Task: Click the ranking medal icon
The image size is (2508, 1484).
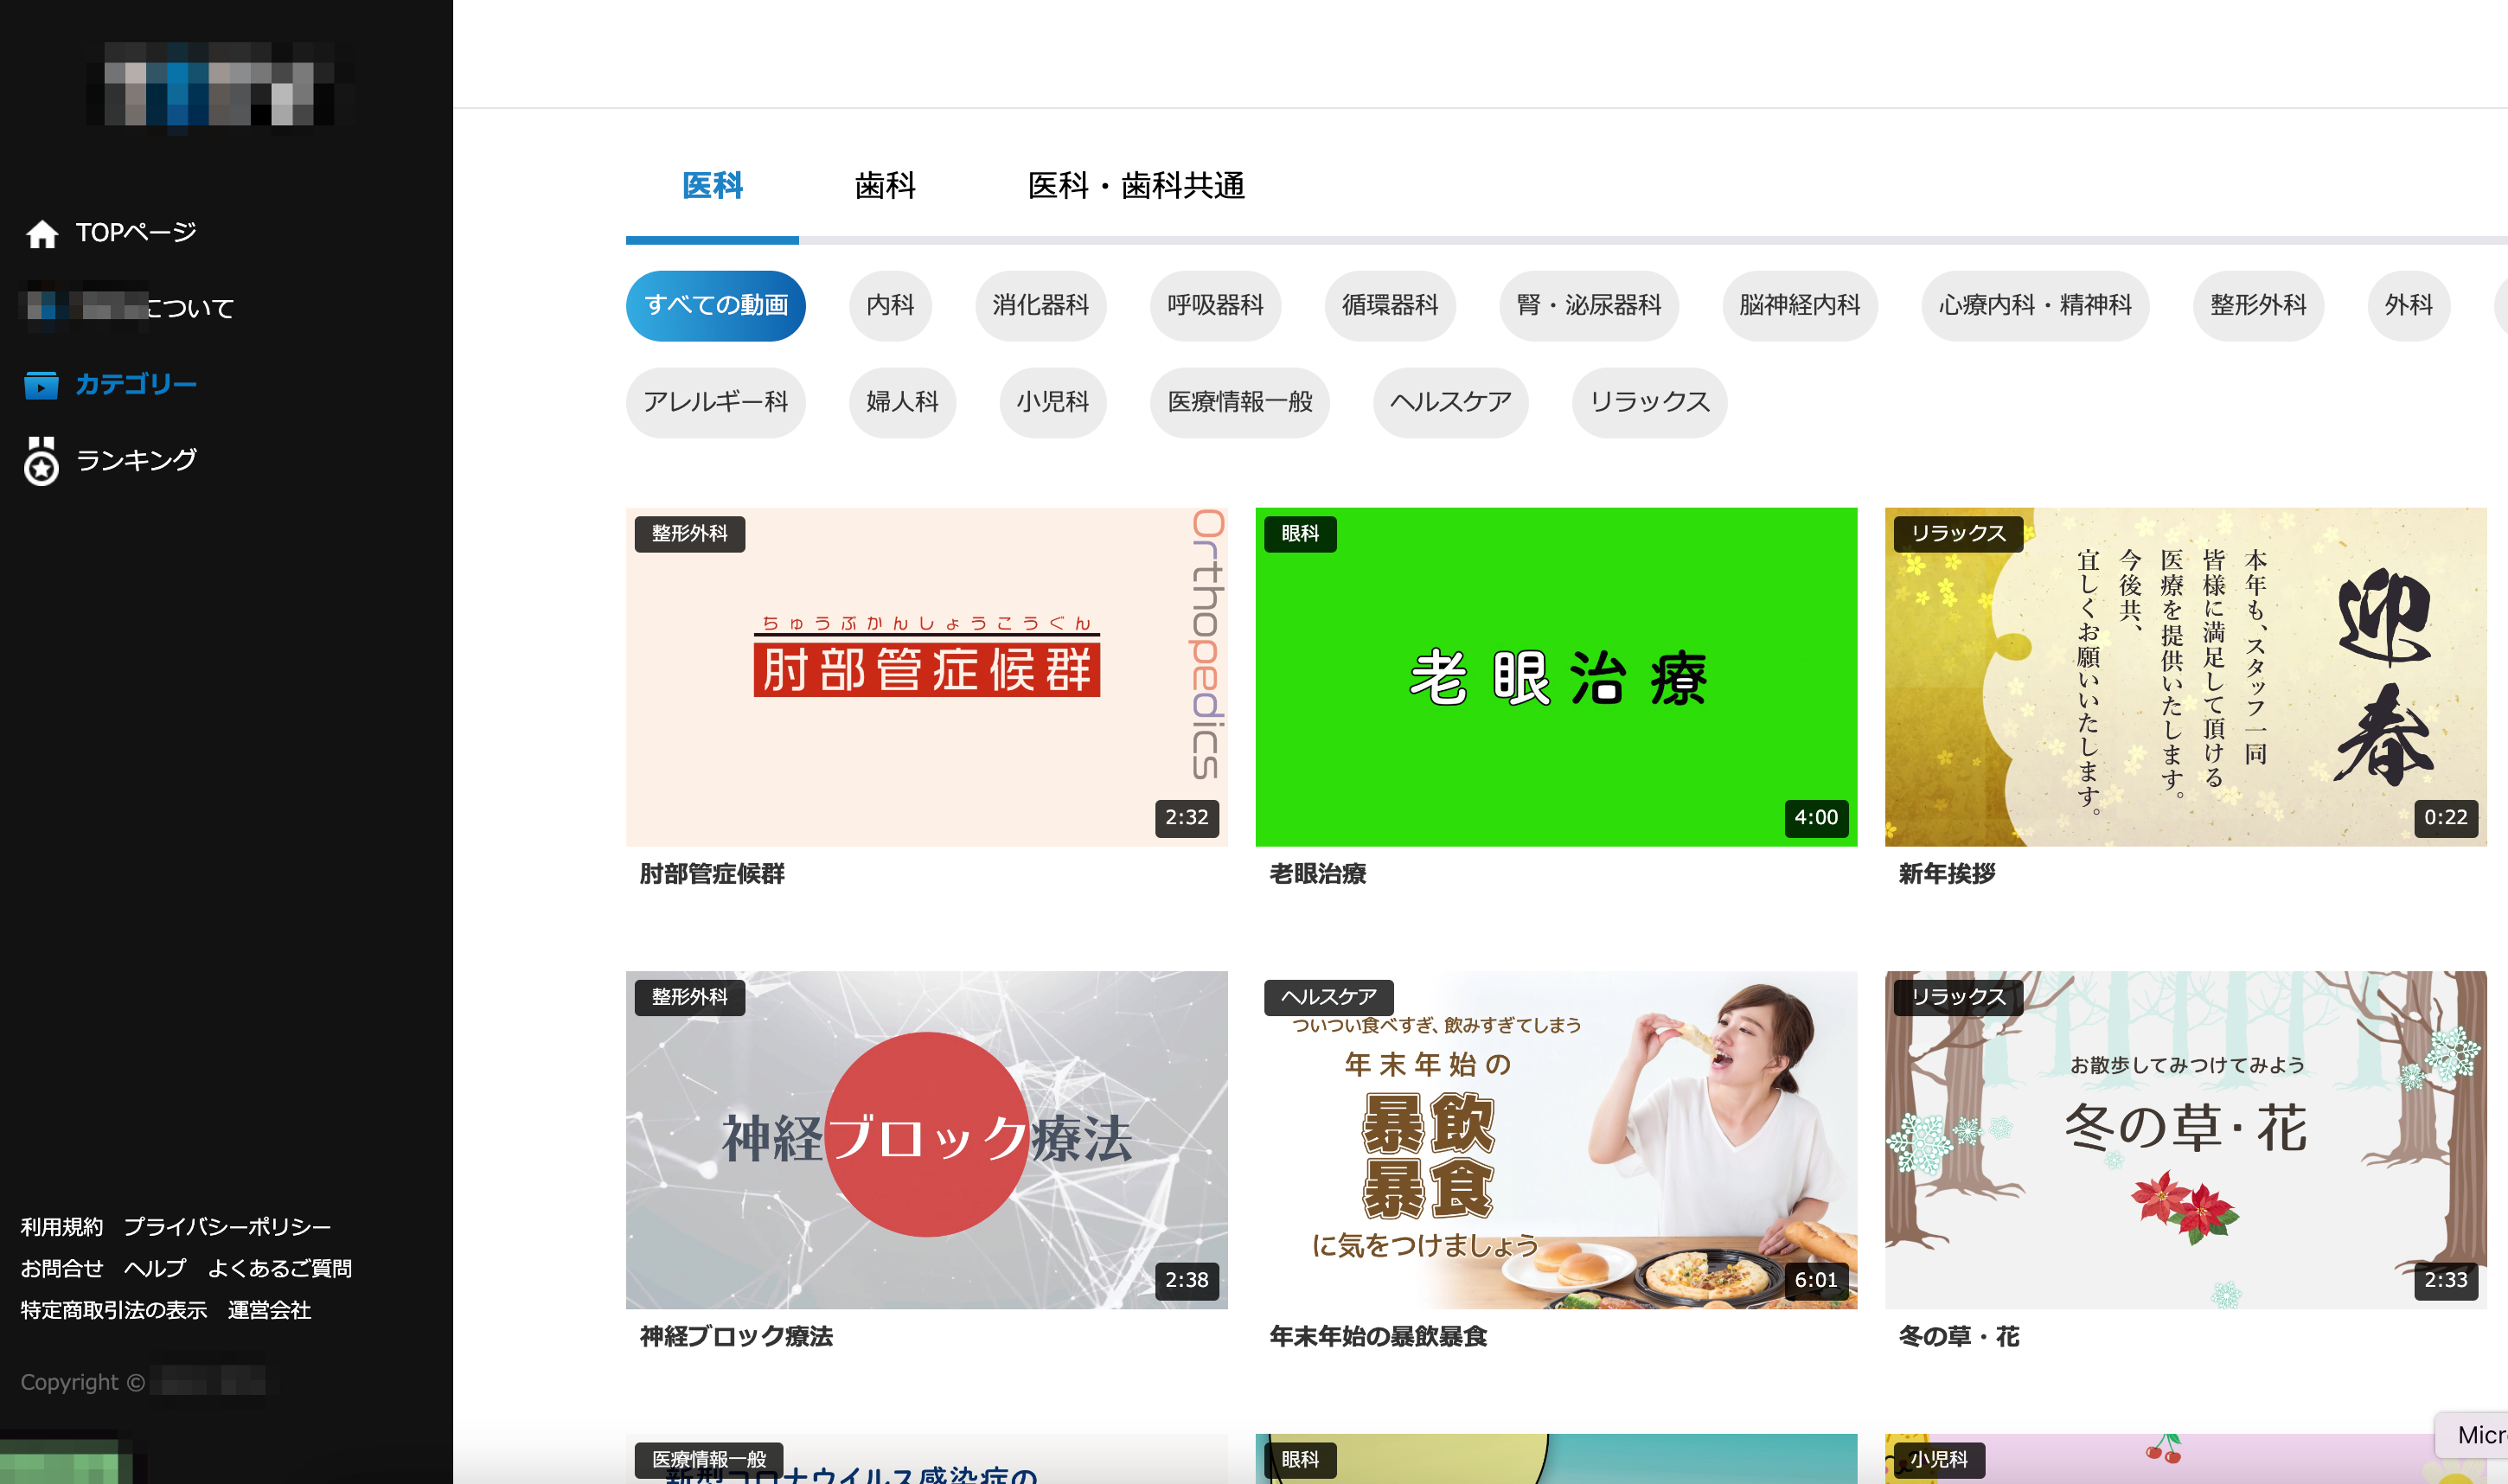Action: point(41,462)
